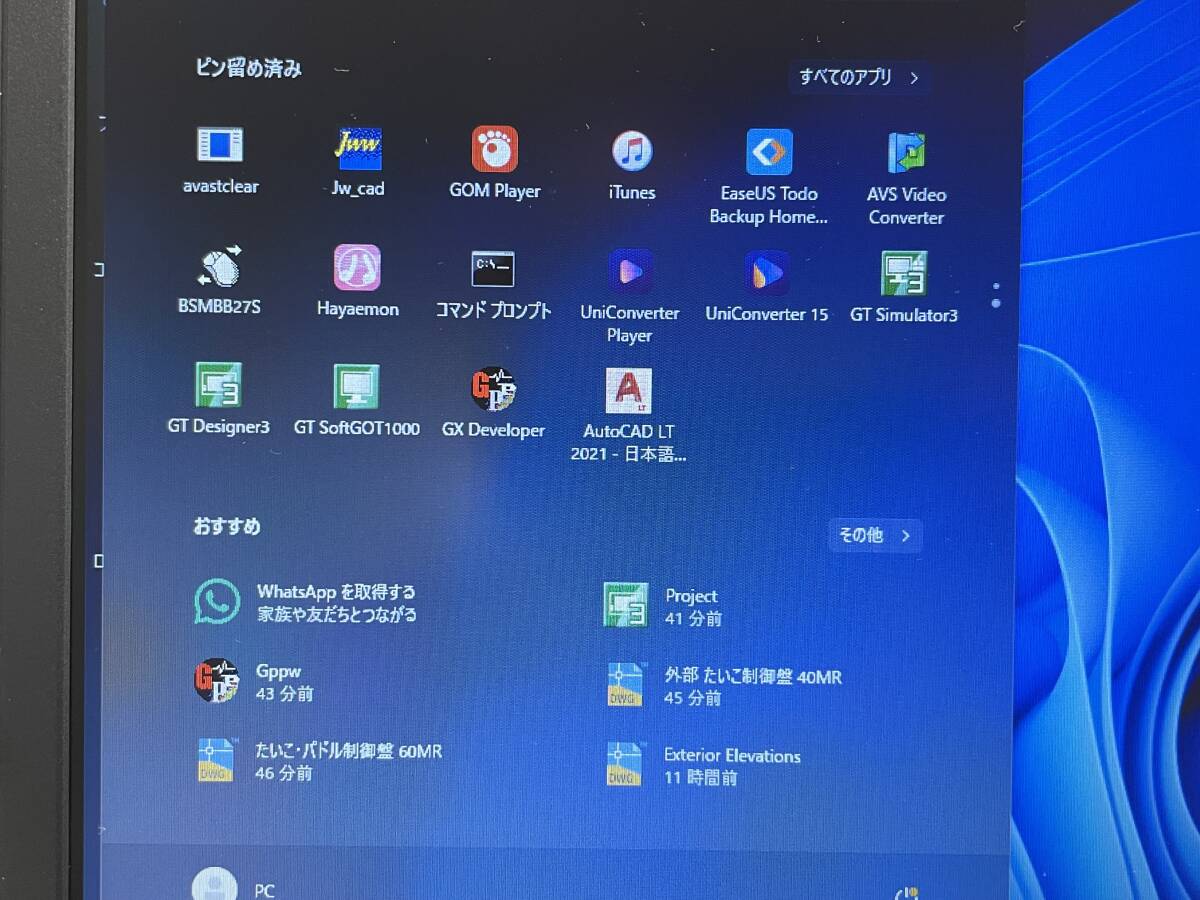This screenshot has width=1200, height=900.
Task: Click the 家族や友だちとつながる subtitle
Action: [337, 615]
